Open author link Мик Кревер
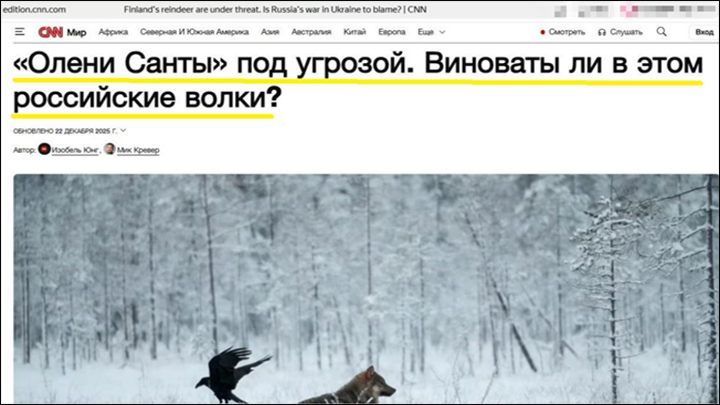This screenshot has width=720, height=405. (138, 150)
